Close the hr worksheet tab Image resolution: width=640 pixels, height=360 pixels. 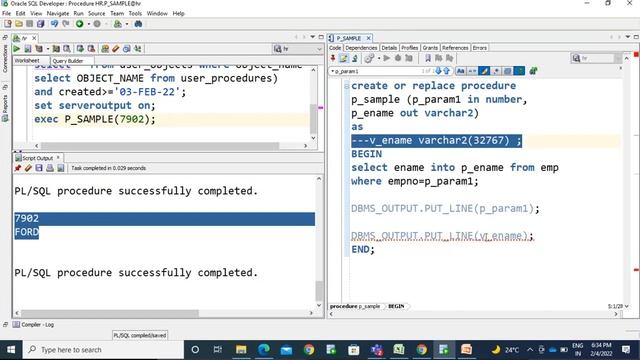(x=34, y=38)
